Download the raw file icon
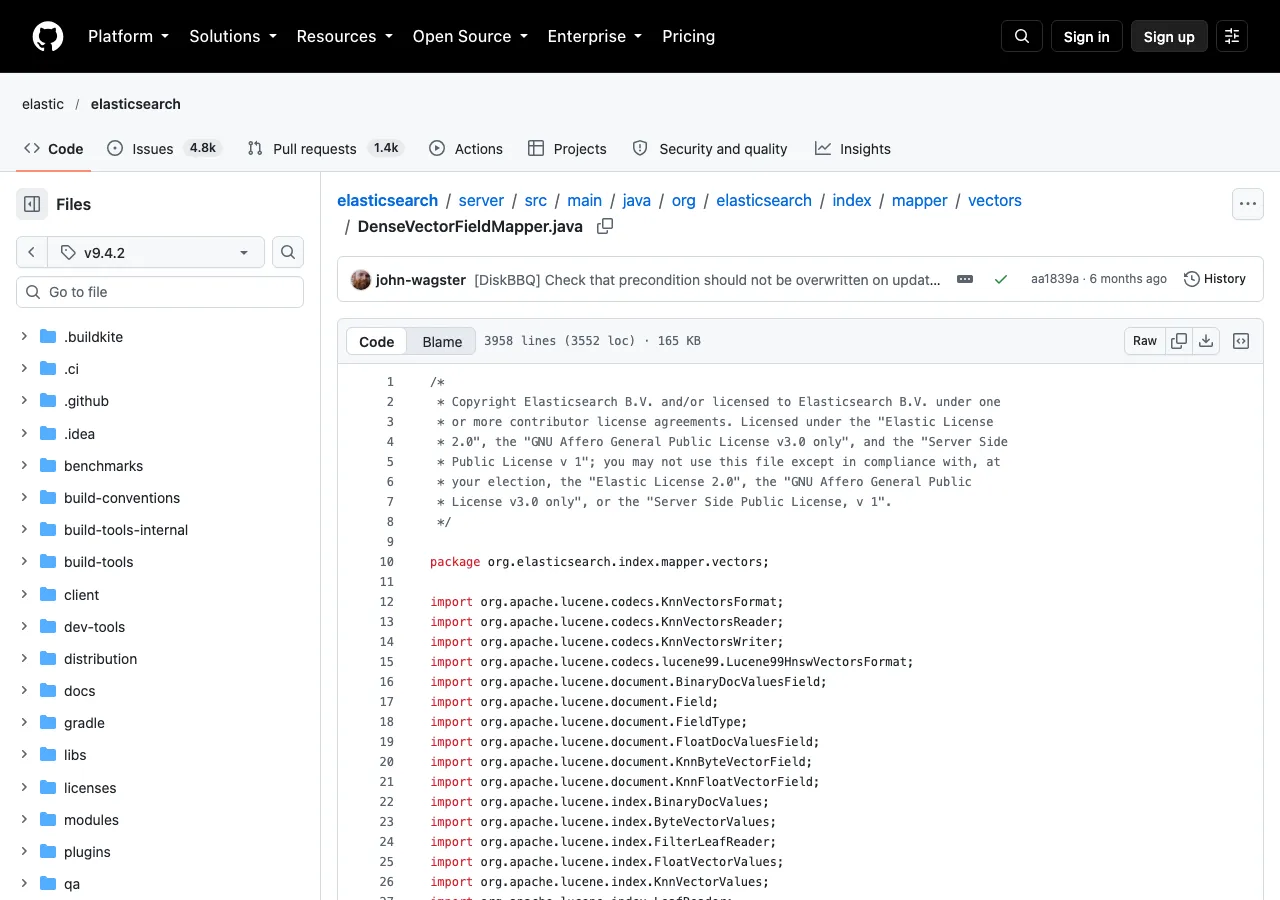Image resolution: width=1280 pixels, height=900 pixels. coord(1206,341)
